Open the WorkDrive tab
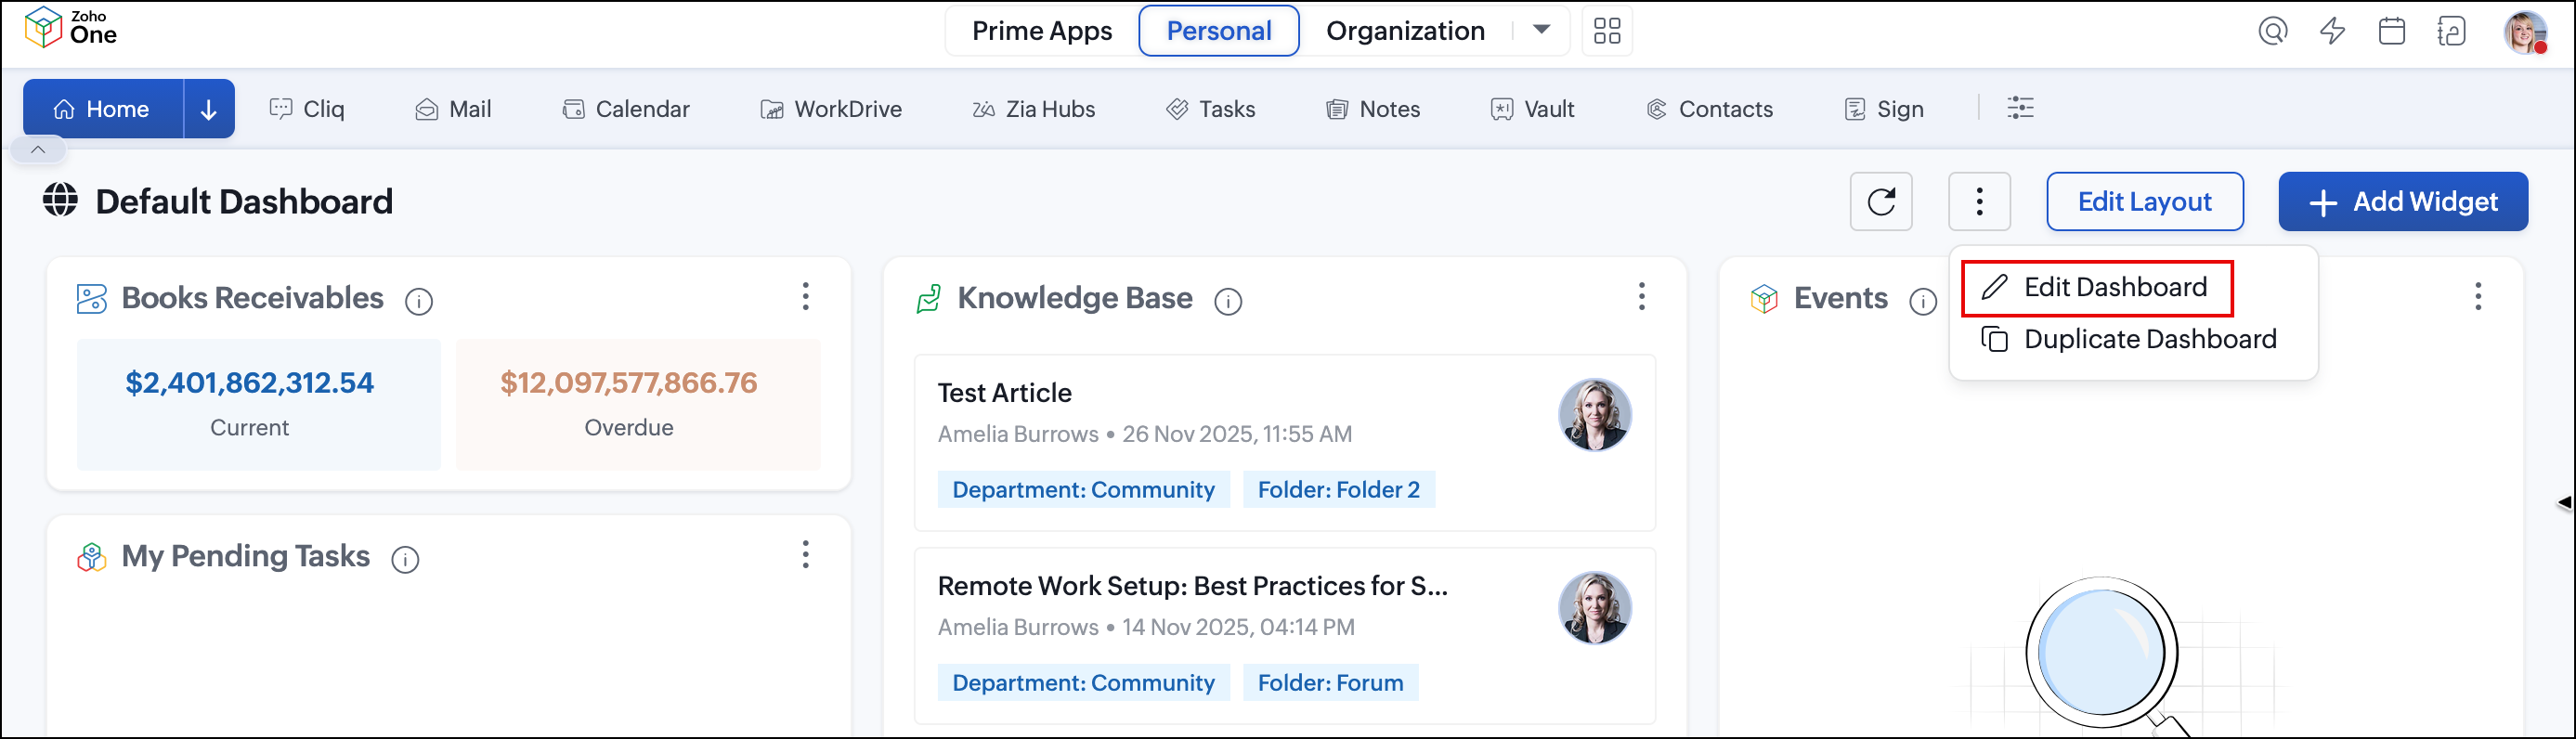 831,109
